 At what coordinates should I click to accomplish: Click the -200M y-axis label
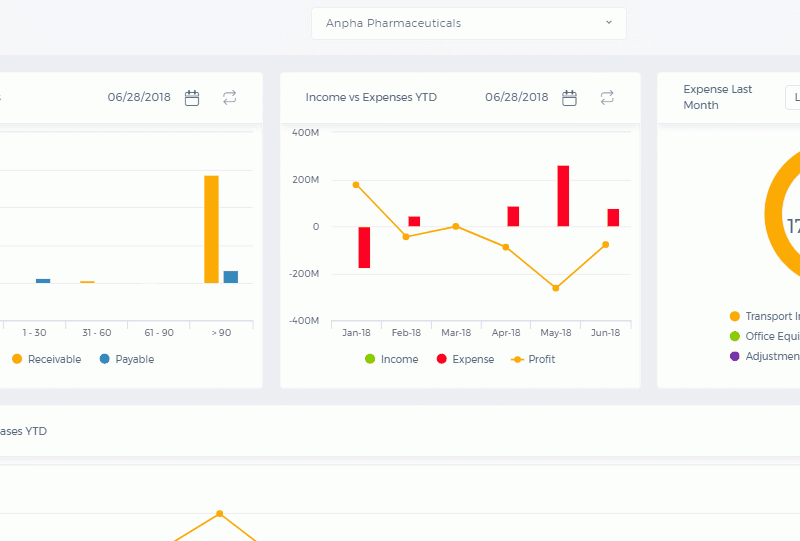(x=304, y=274)
